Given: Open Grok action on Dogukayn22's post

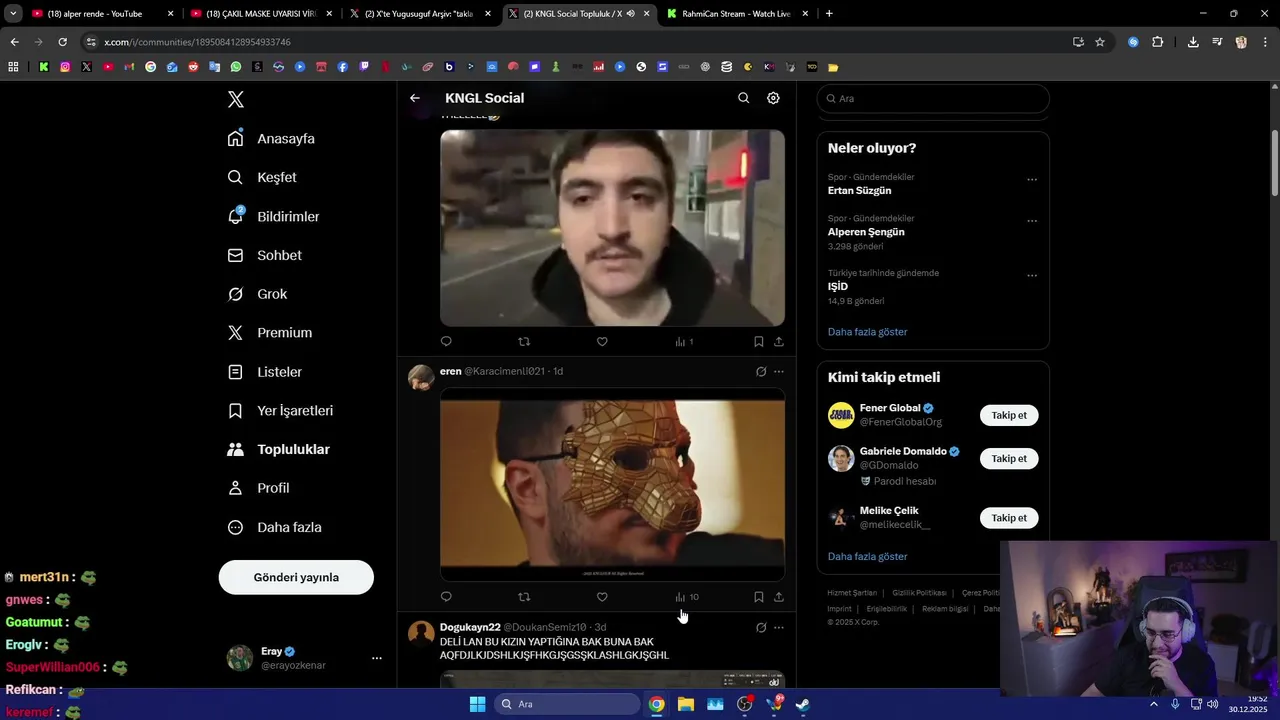Looking at the screenshot, I should [761, 628].
